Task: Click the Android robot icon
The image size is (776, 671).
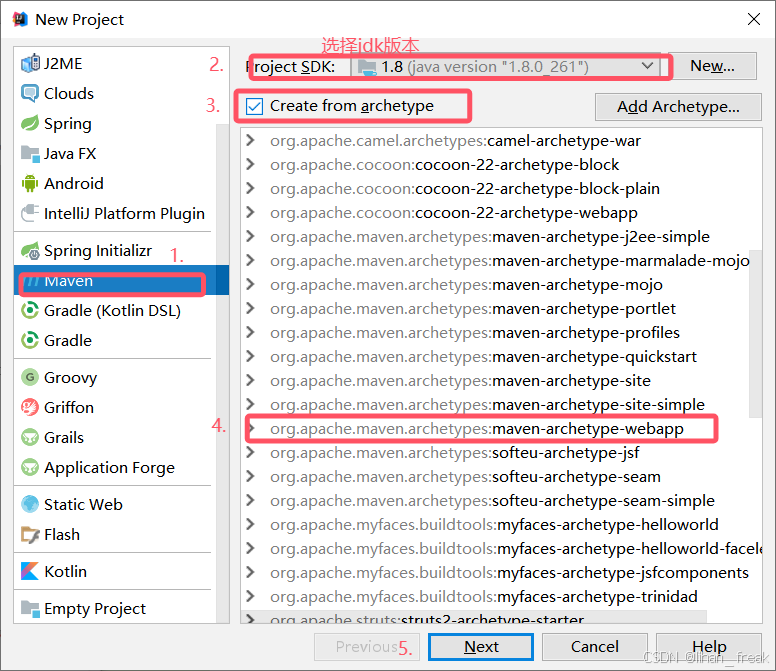Action: [30, 184]
